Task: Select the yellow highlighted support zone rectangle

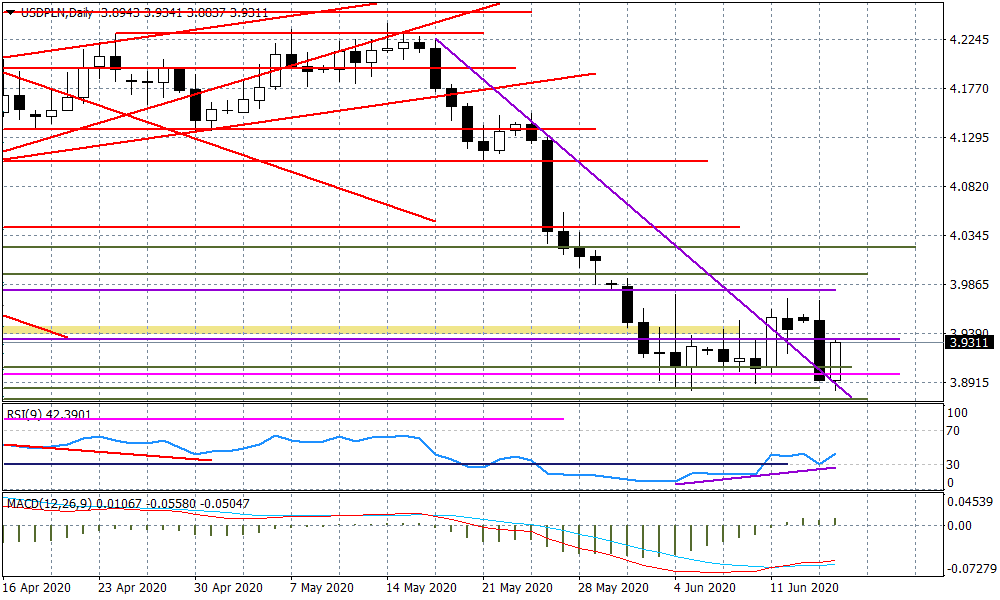Action: (x=371, y=330)
